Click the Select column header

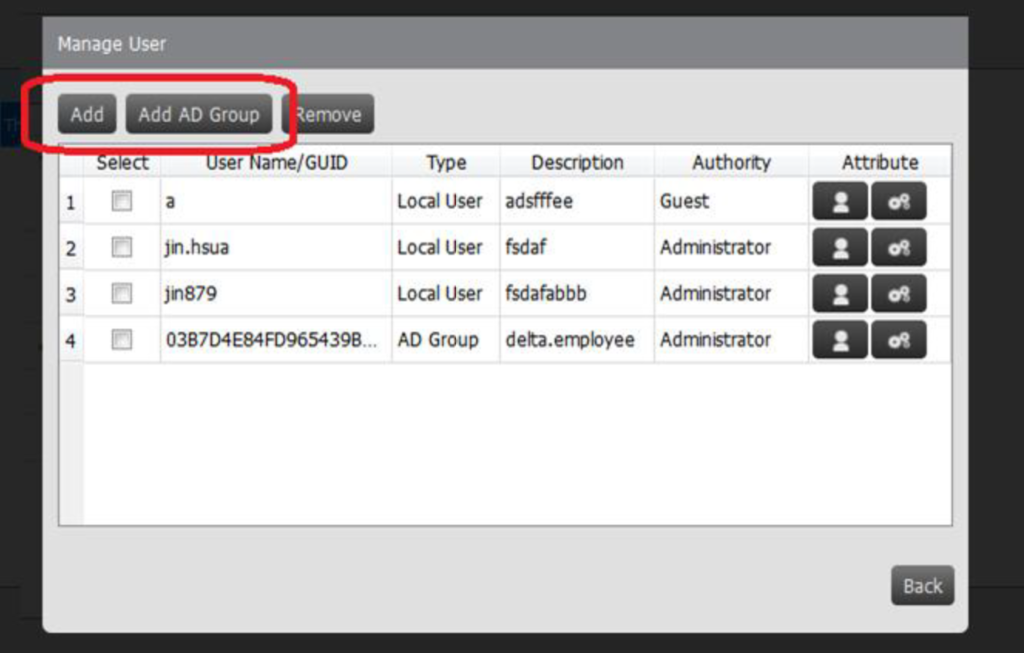(x=122, y=162)
